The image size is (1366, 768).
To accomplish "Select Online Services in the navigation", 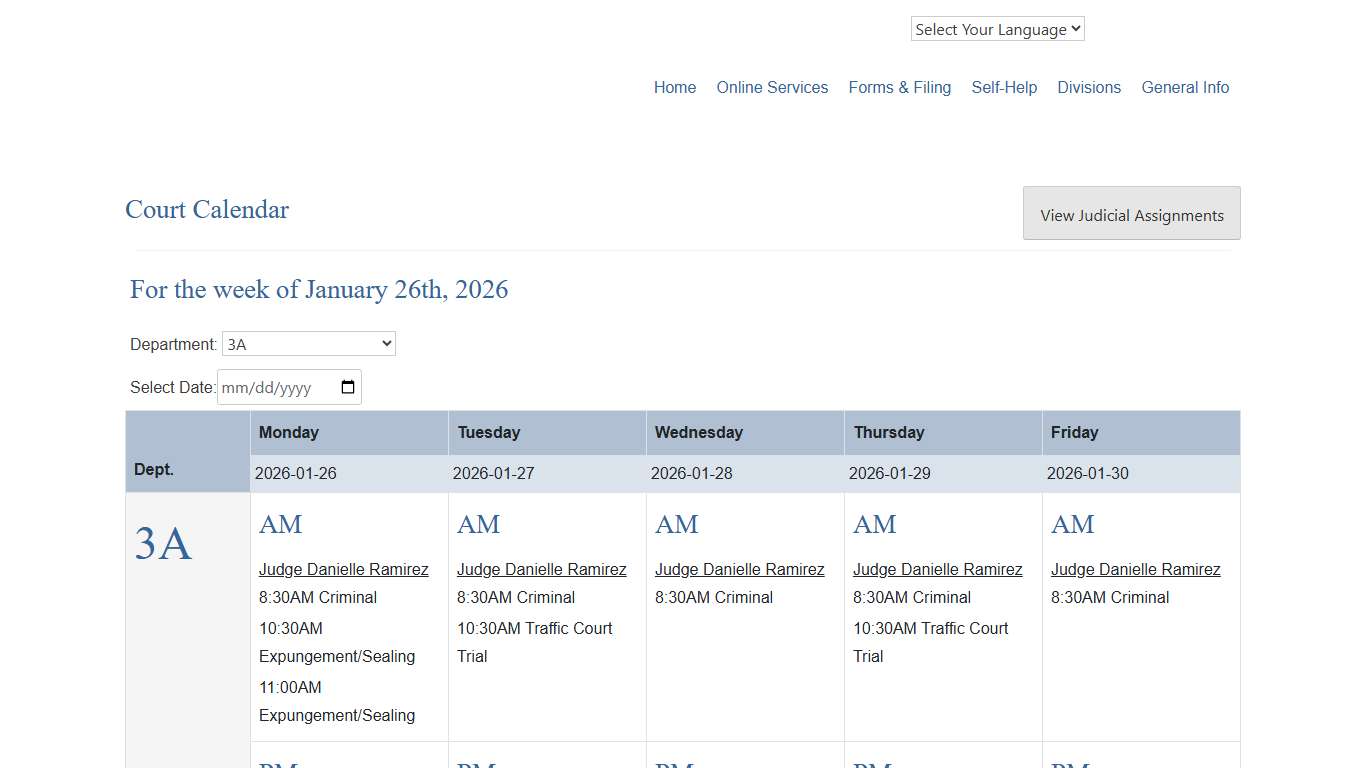I will point(771,87).
